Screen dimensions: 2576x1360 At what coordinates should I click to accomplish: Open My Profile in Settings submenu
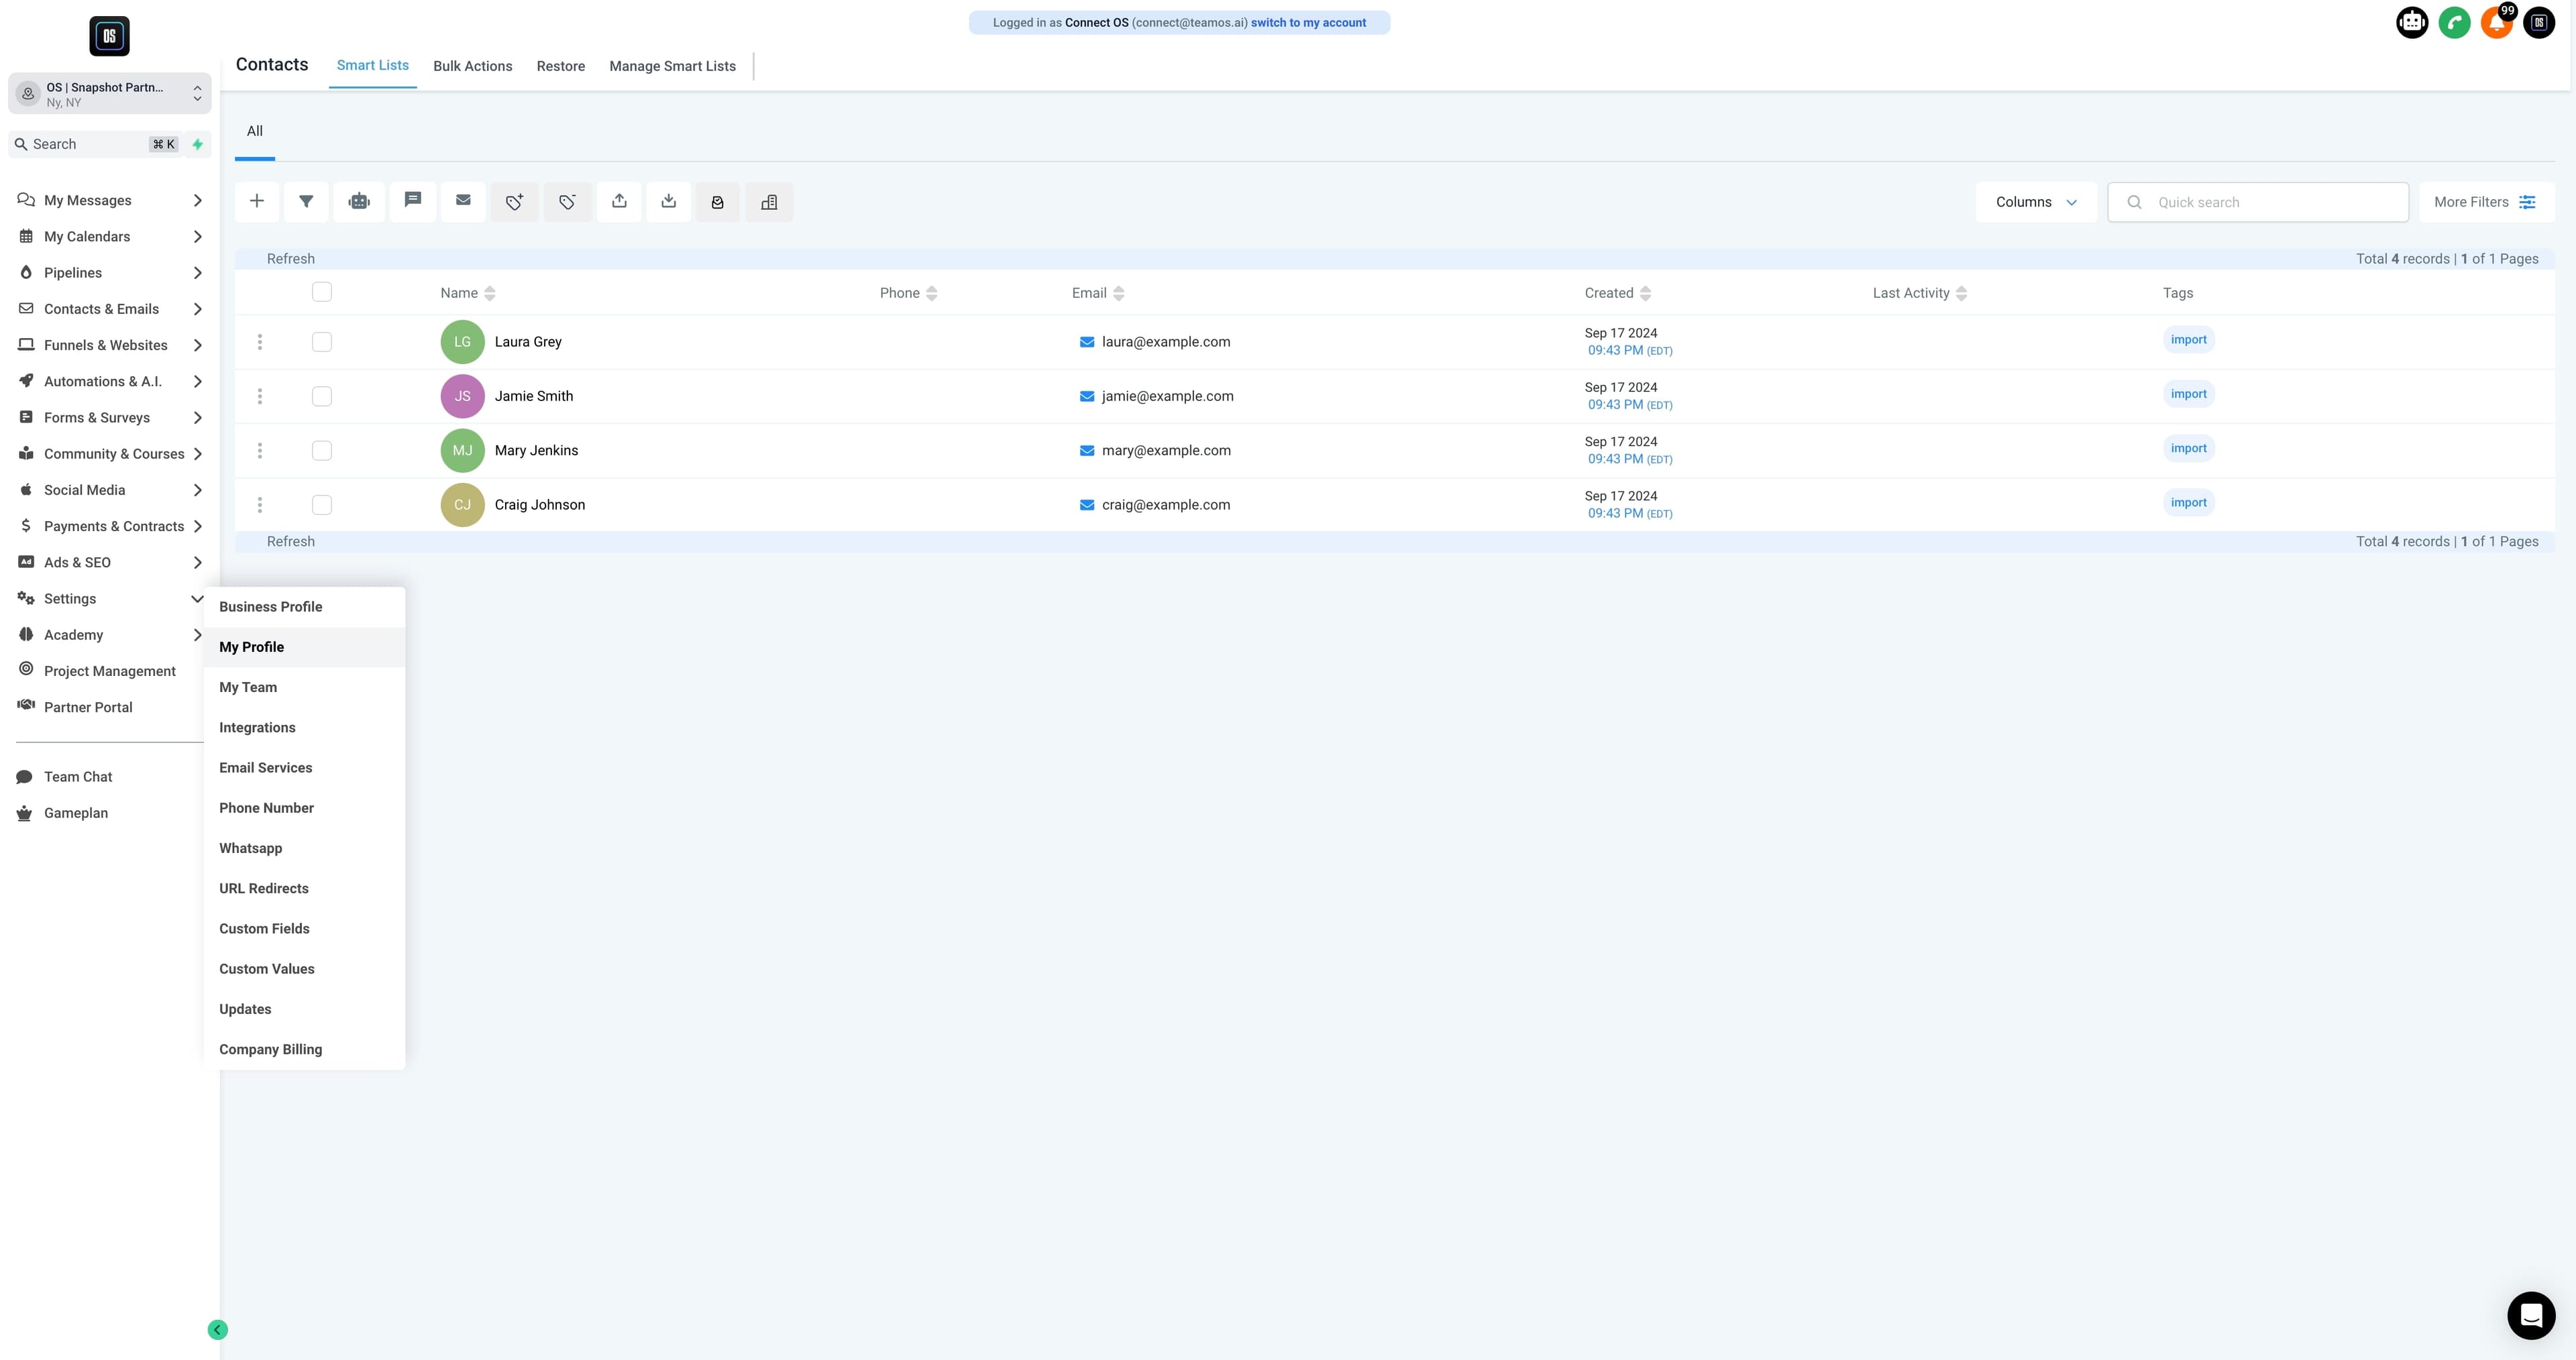pyautogui.click(x=304, y=647)
